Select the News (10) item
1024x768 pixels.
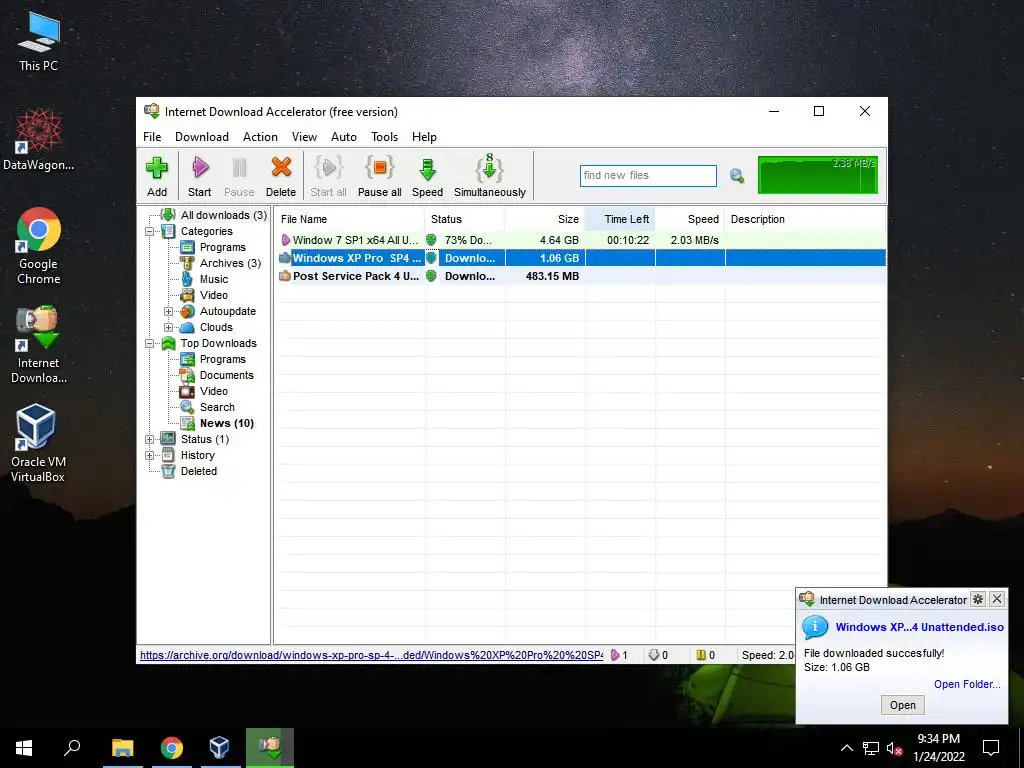[x=227, y=423]
